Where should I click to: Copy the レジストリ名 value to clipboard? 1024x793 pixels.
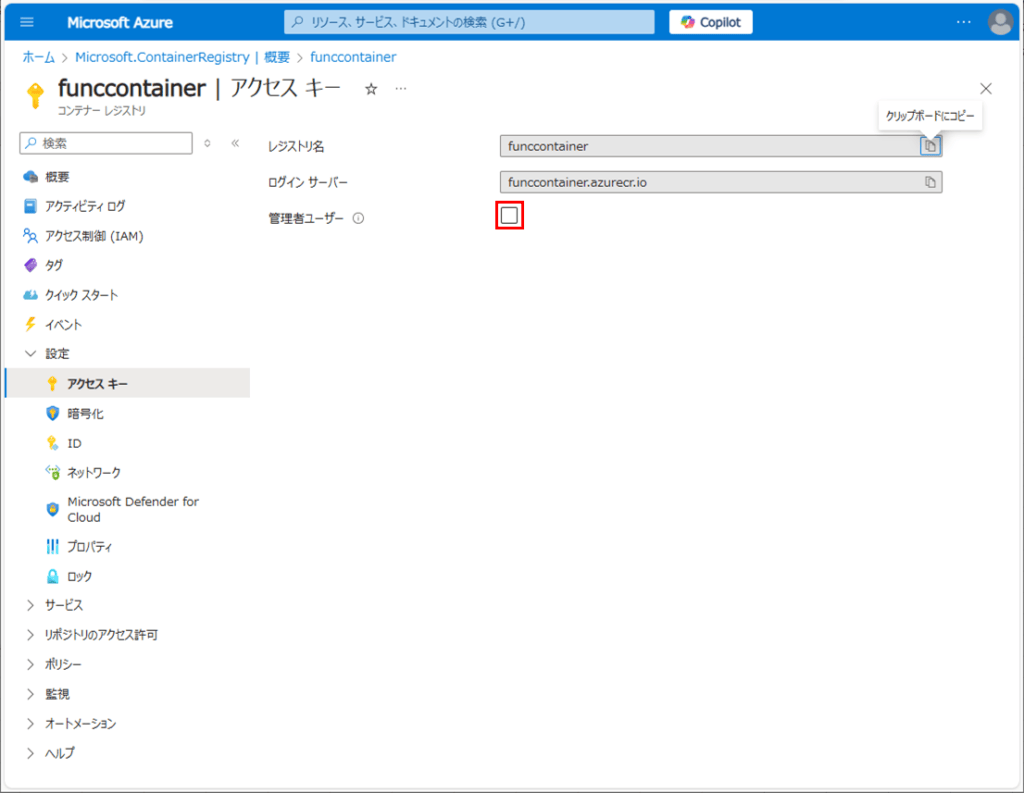tap(929, 146)
